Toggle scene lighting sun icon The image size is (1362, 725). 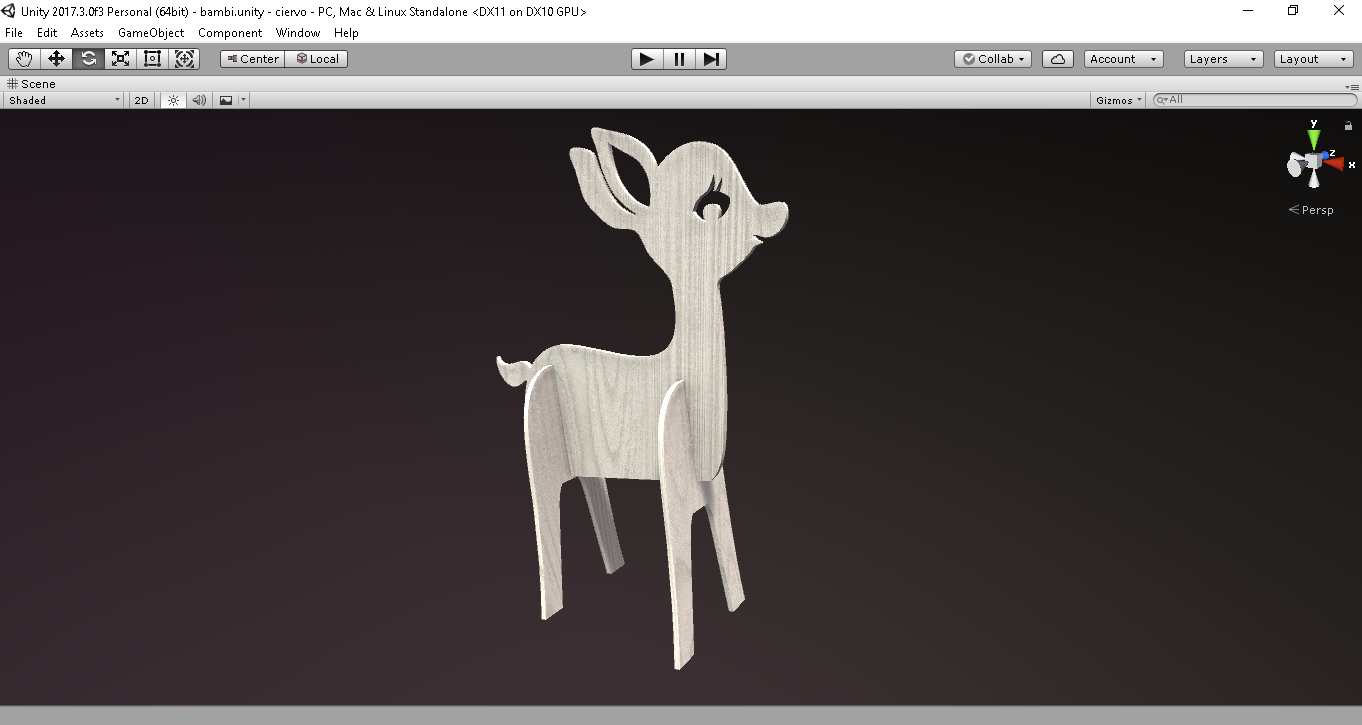click(x=173, y=100)
